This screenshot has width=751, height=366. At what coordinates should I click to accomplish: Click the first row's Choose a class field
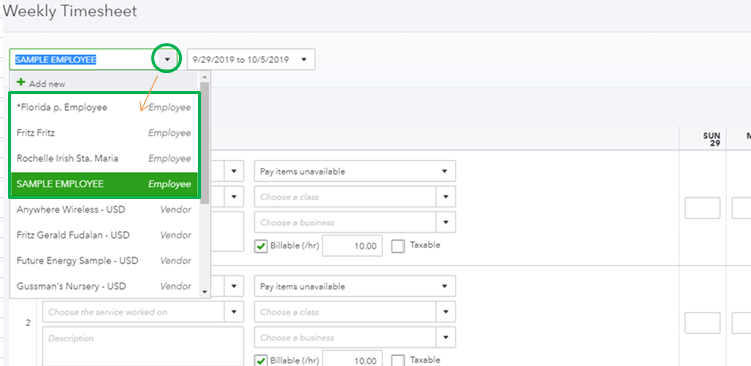coord(345,196)
